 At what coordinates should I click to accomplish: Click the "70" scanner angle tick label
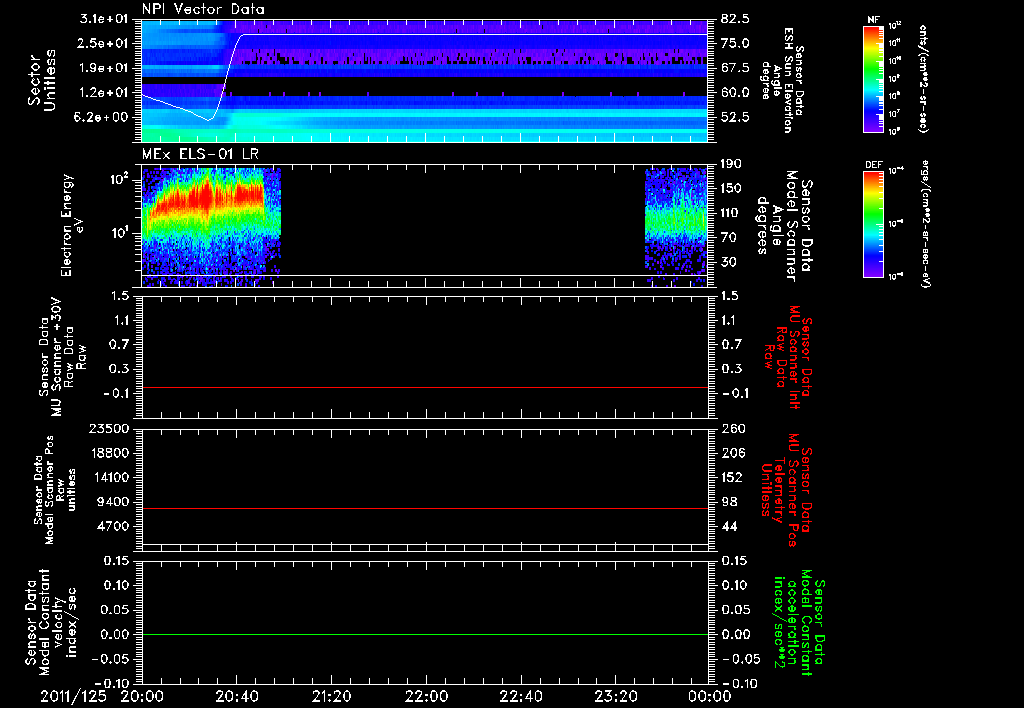728,238
